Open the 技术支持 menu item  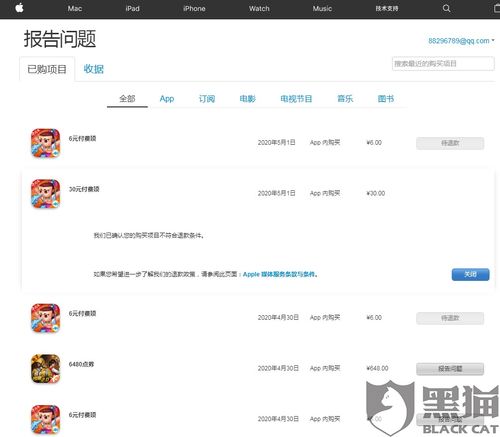point(387,8)
